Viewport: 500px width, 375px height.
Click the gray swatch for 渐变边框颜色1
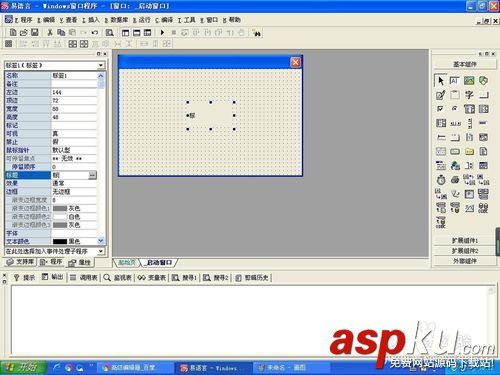coord(60,208)
